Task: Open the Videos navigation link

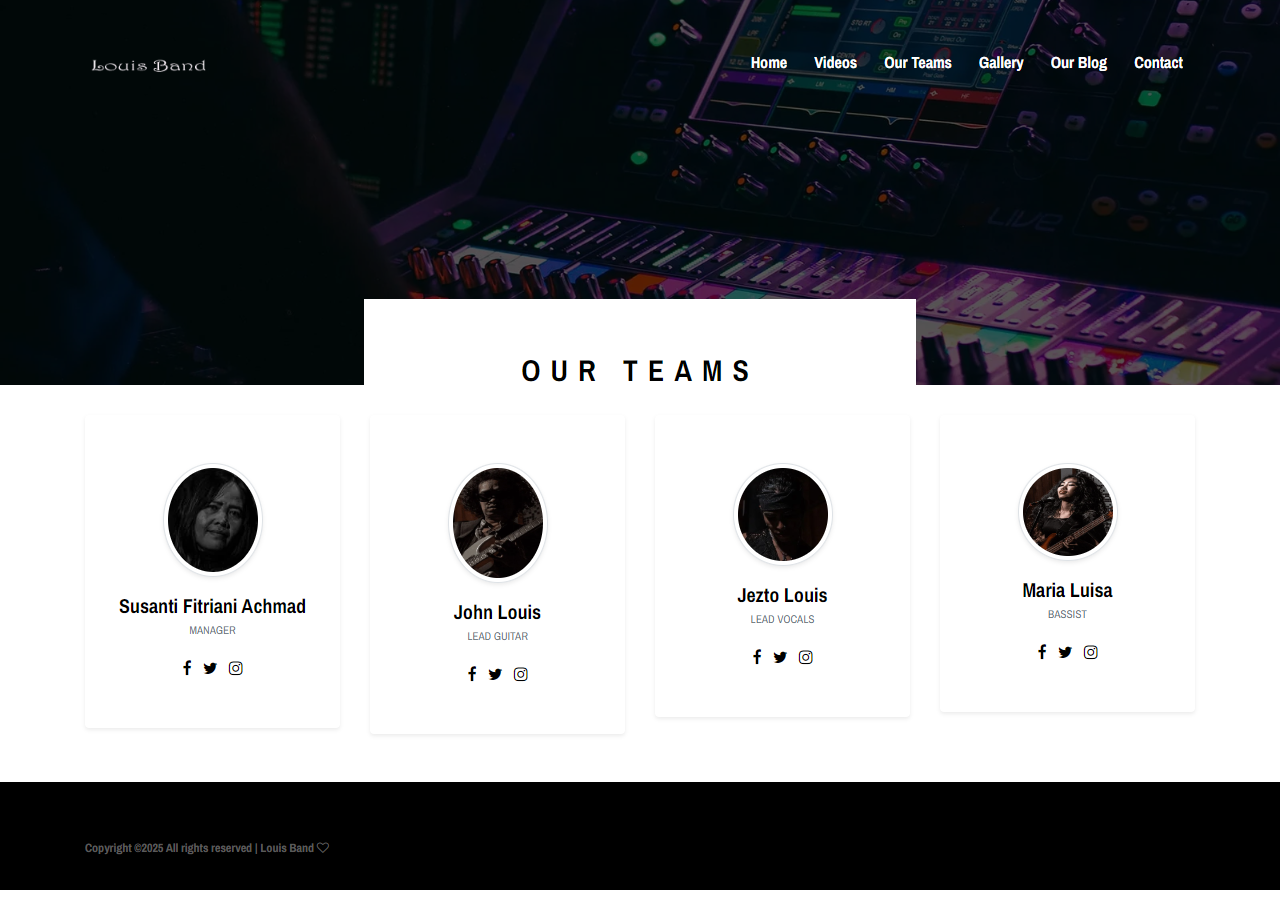Action: click(835, 63)
